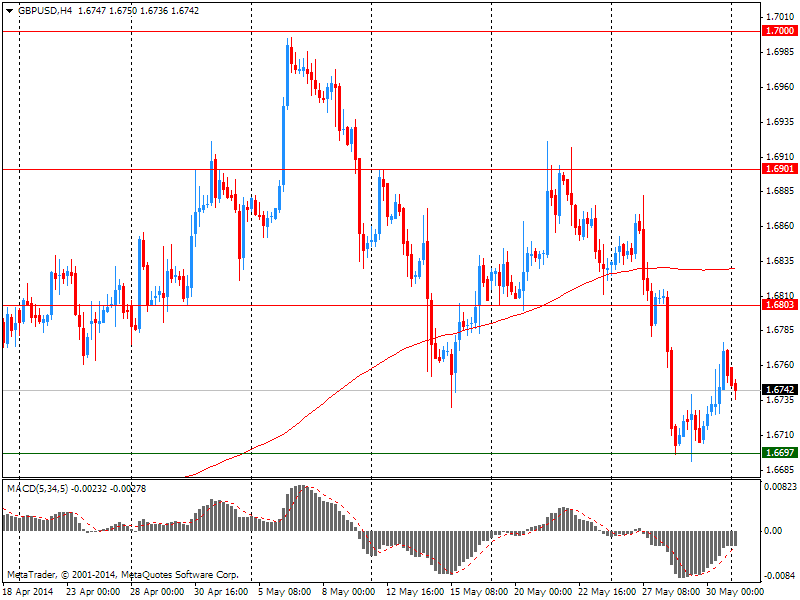The image size is (800, 600).
Task: Click the 23 Apr 00:00 time label
Action: [93, 592]
